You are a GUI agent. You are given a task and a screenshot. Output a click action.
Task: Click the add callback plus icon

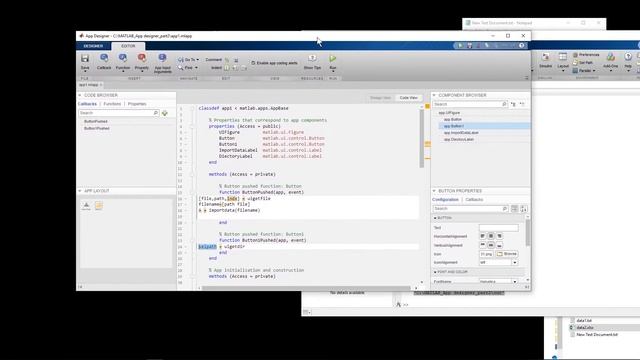[165, 113]
